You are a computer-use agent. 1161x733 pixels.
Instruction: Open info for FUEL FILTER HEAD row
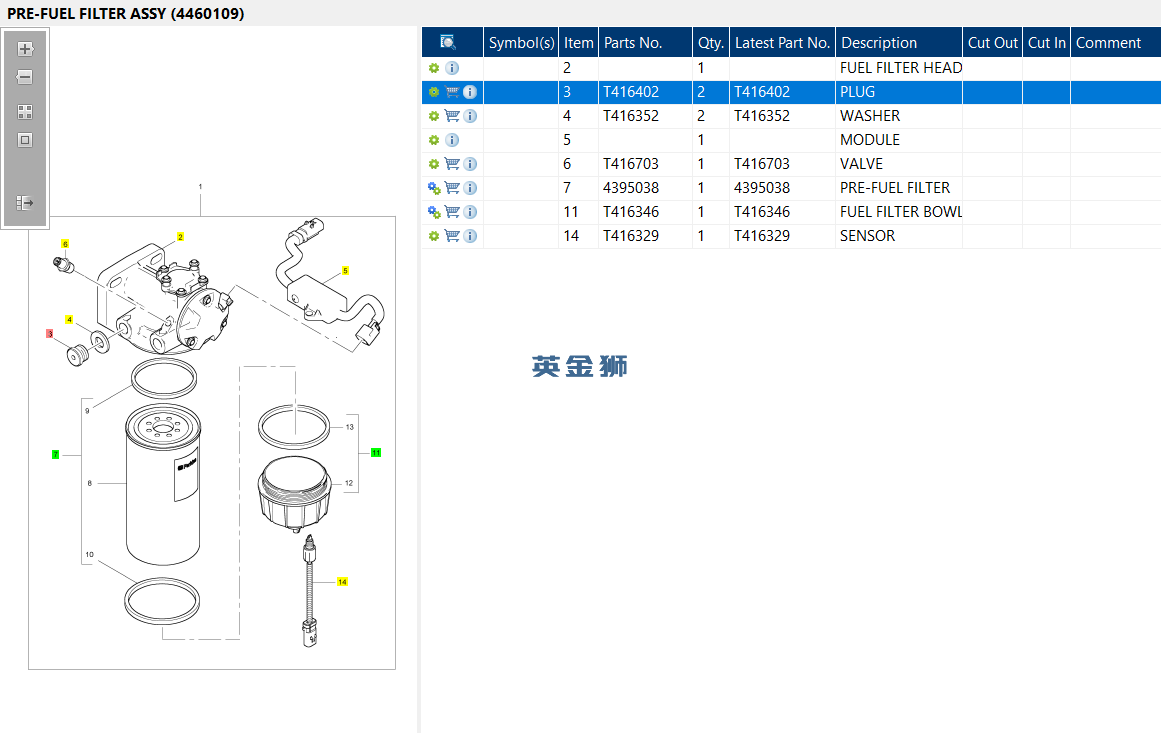452,68
